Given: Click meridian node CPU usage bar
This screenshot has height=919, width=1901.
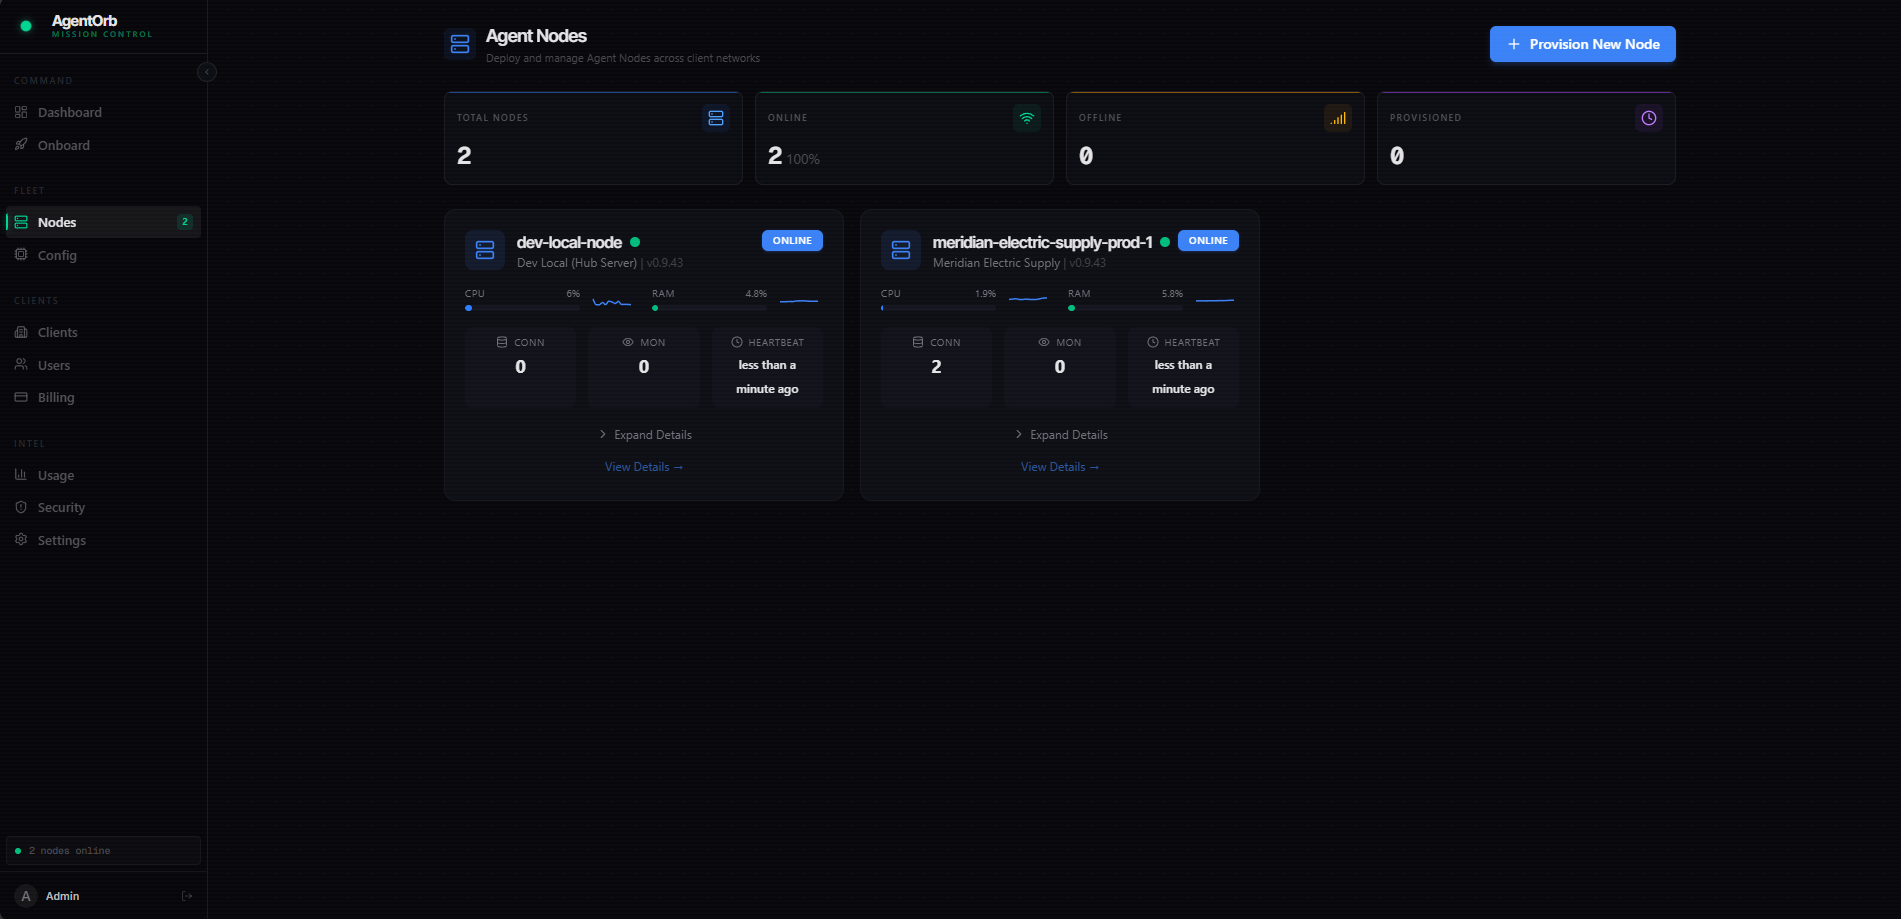Looking at the screenshot, I should [x=938, y=308].
